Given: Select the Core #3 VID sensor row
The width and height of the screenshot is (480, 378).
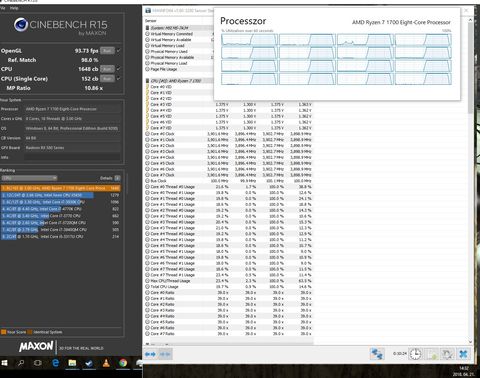Looking at the screenshot, I should [229, 104].
